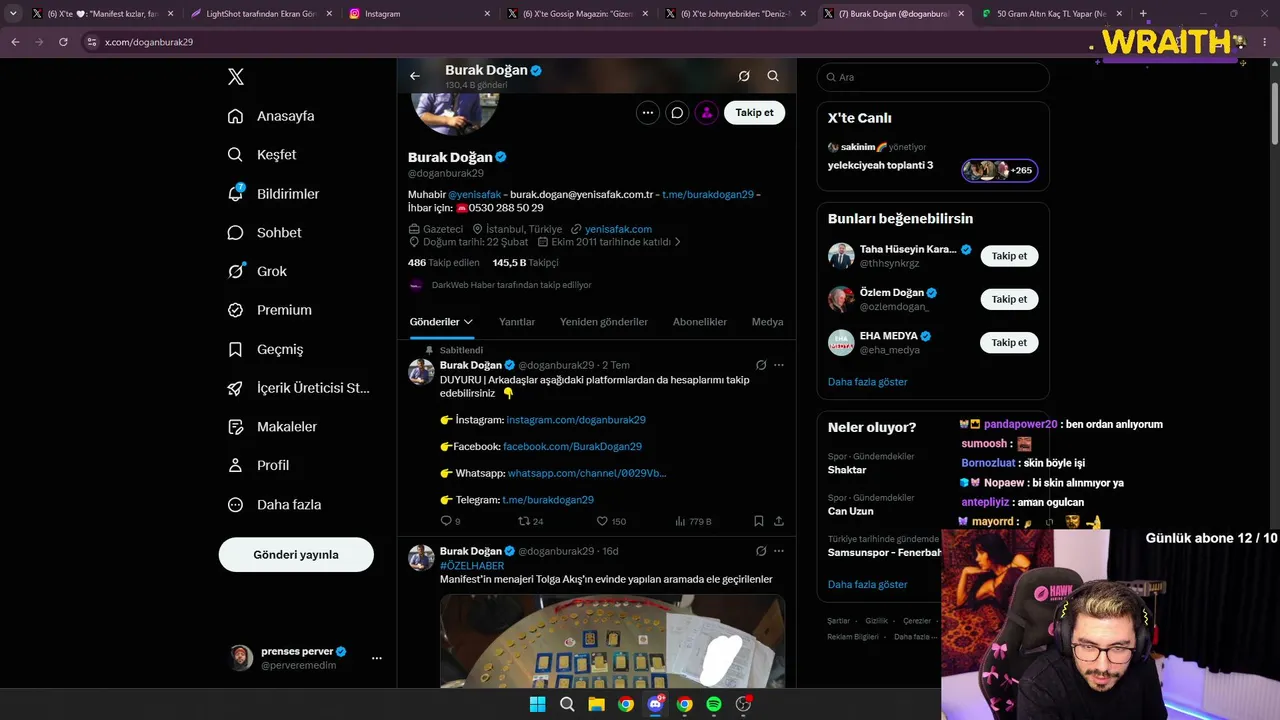Screen dimensions: 1280x720
Task: View the 145,5 B Takipçi list
Action: pos(525,263)
